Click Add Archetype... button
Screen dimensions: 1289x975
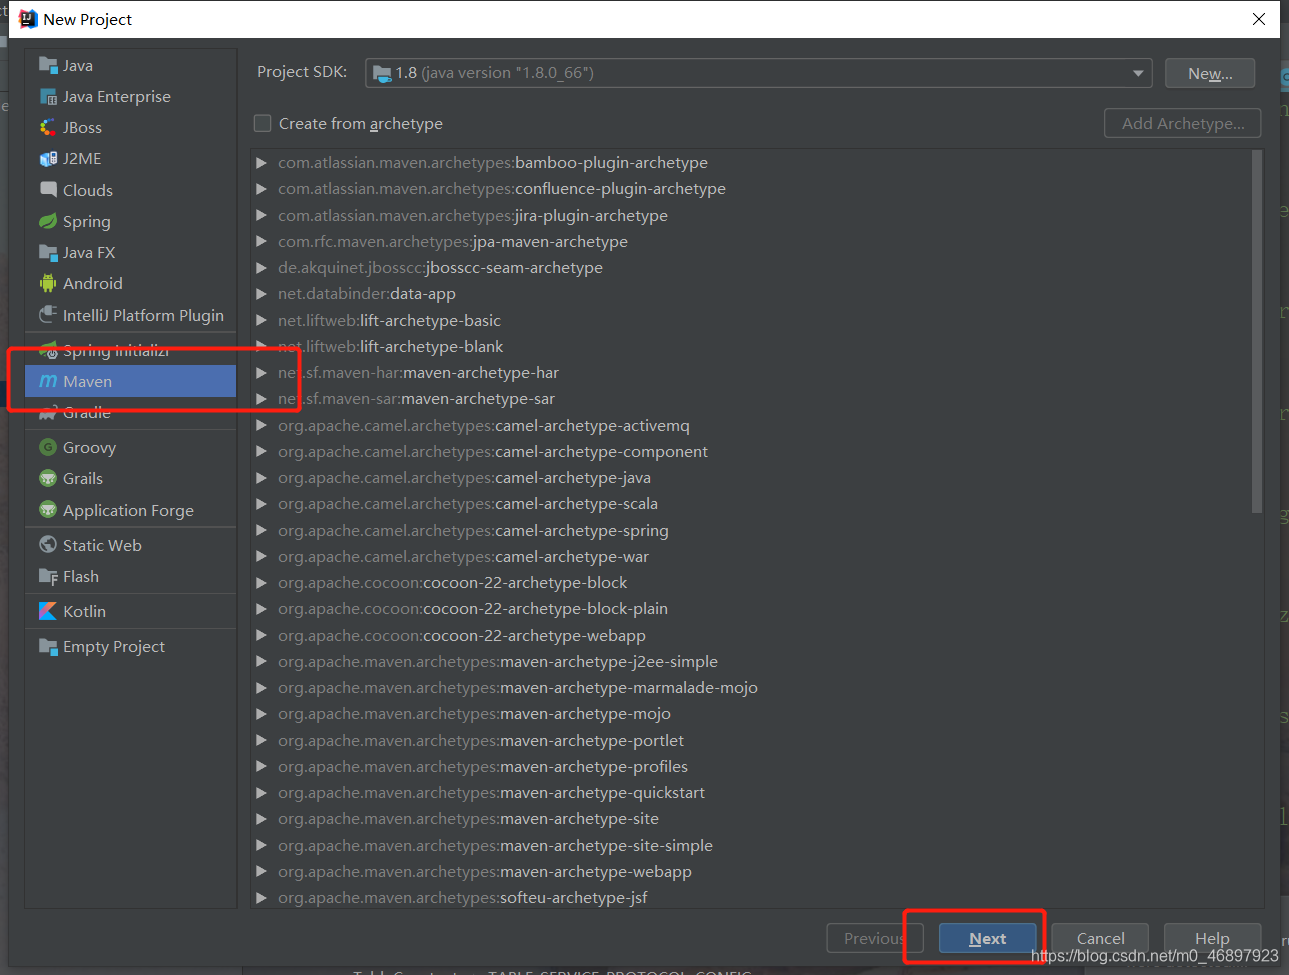pyautogui.click(x=1183, y=123)
